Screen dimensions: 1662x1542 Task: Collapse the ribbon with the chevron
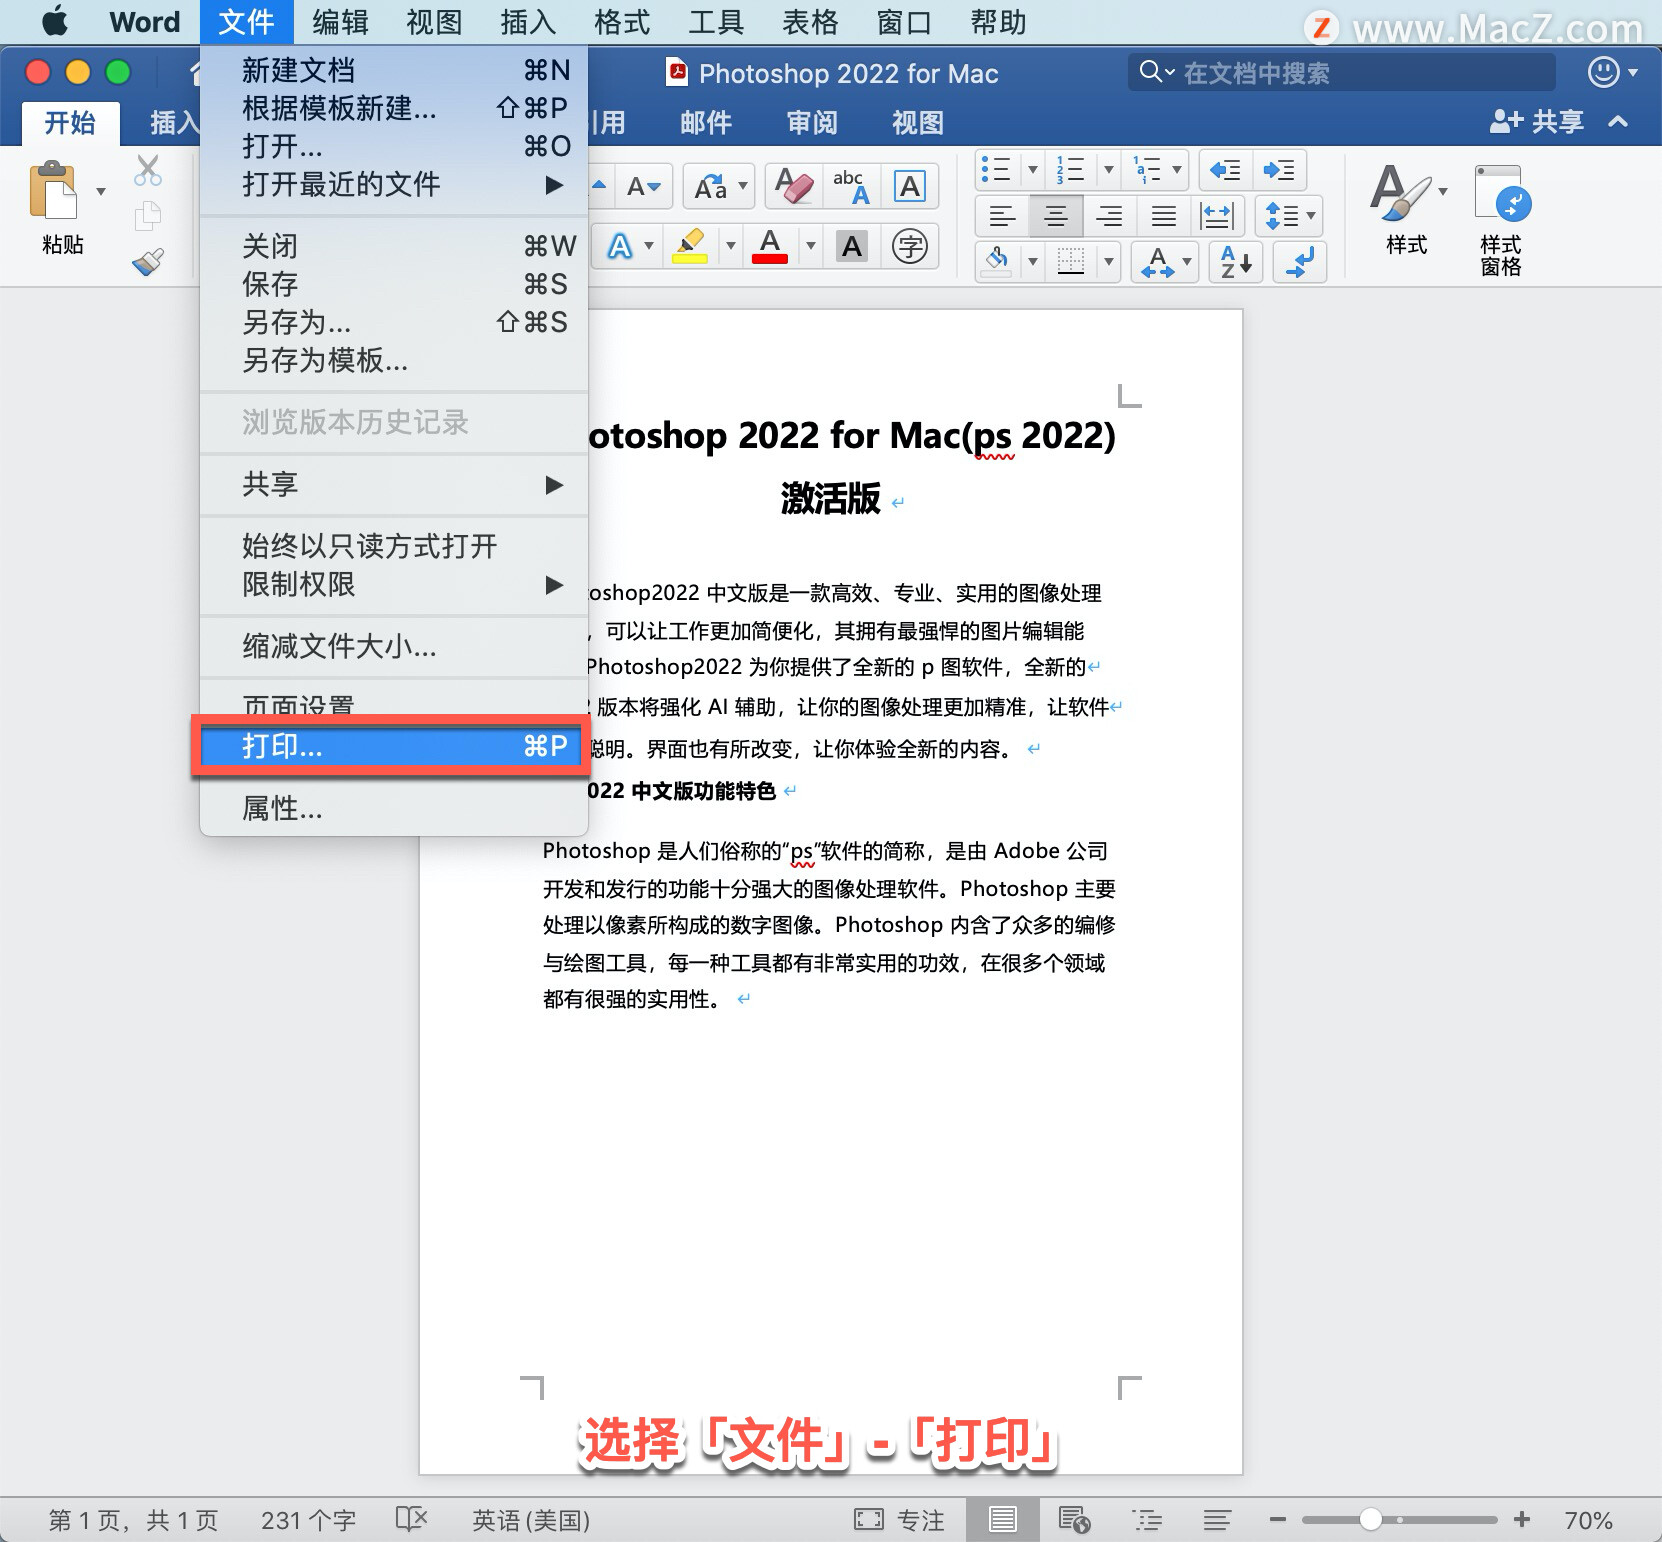click(x=1618, y=122)
